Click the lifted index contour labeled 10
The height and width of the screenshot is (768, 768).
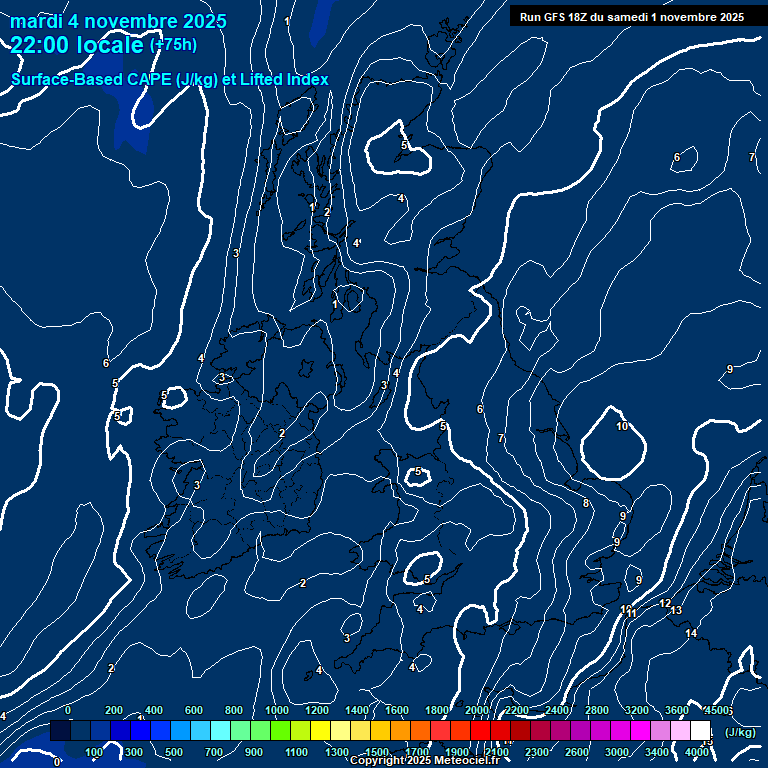click(622, 426)
